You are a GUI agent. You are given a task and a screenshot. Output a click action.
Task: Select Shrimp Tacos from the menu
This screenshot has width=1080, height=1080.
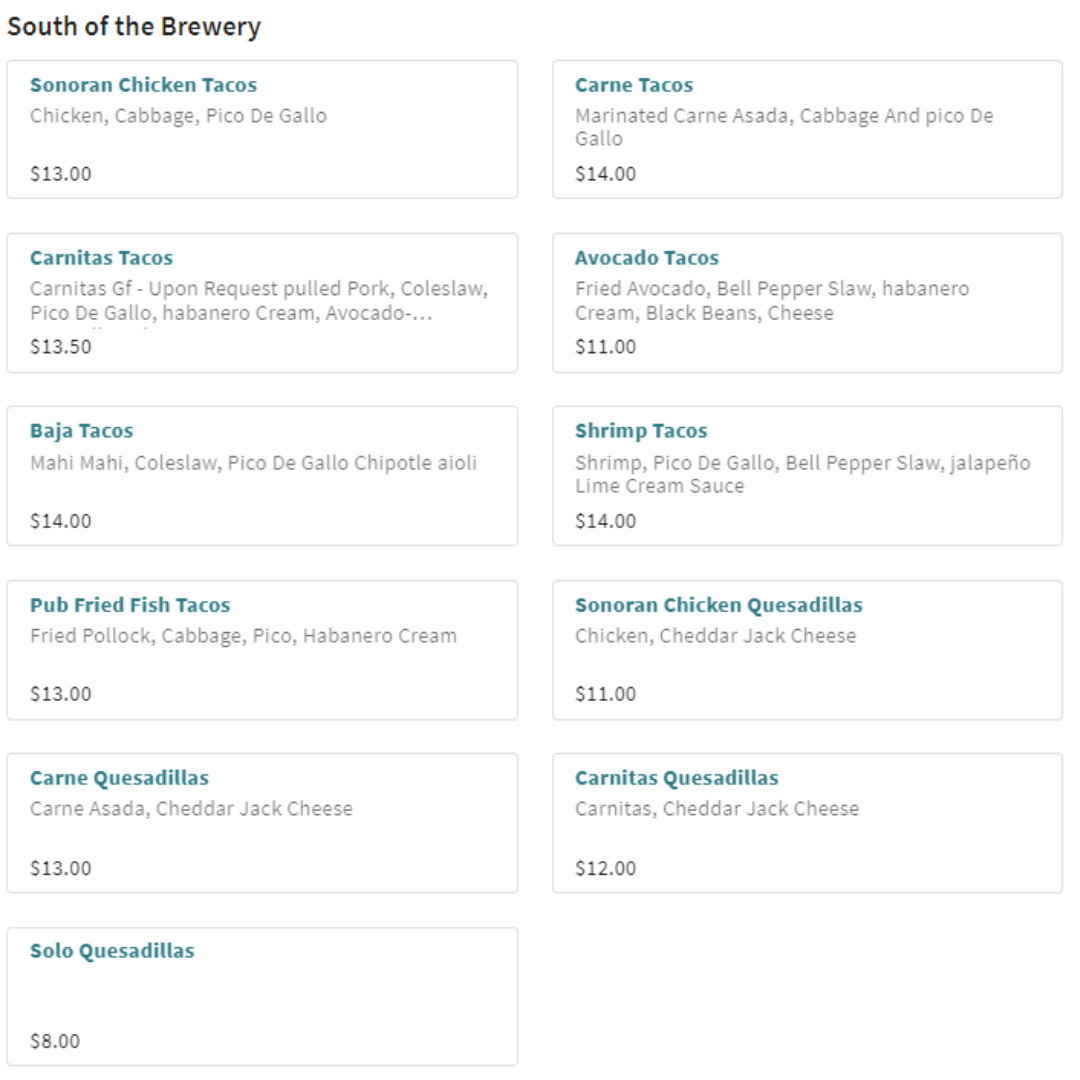(x=641, y=431)
